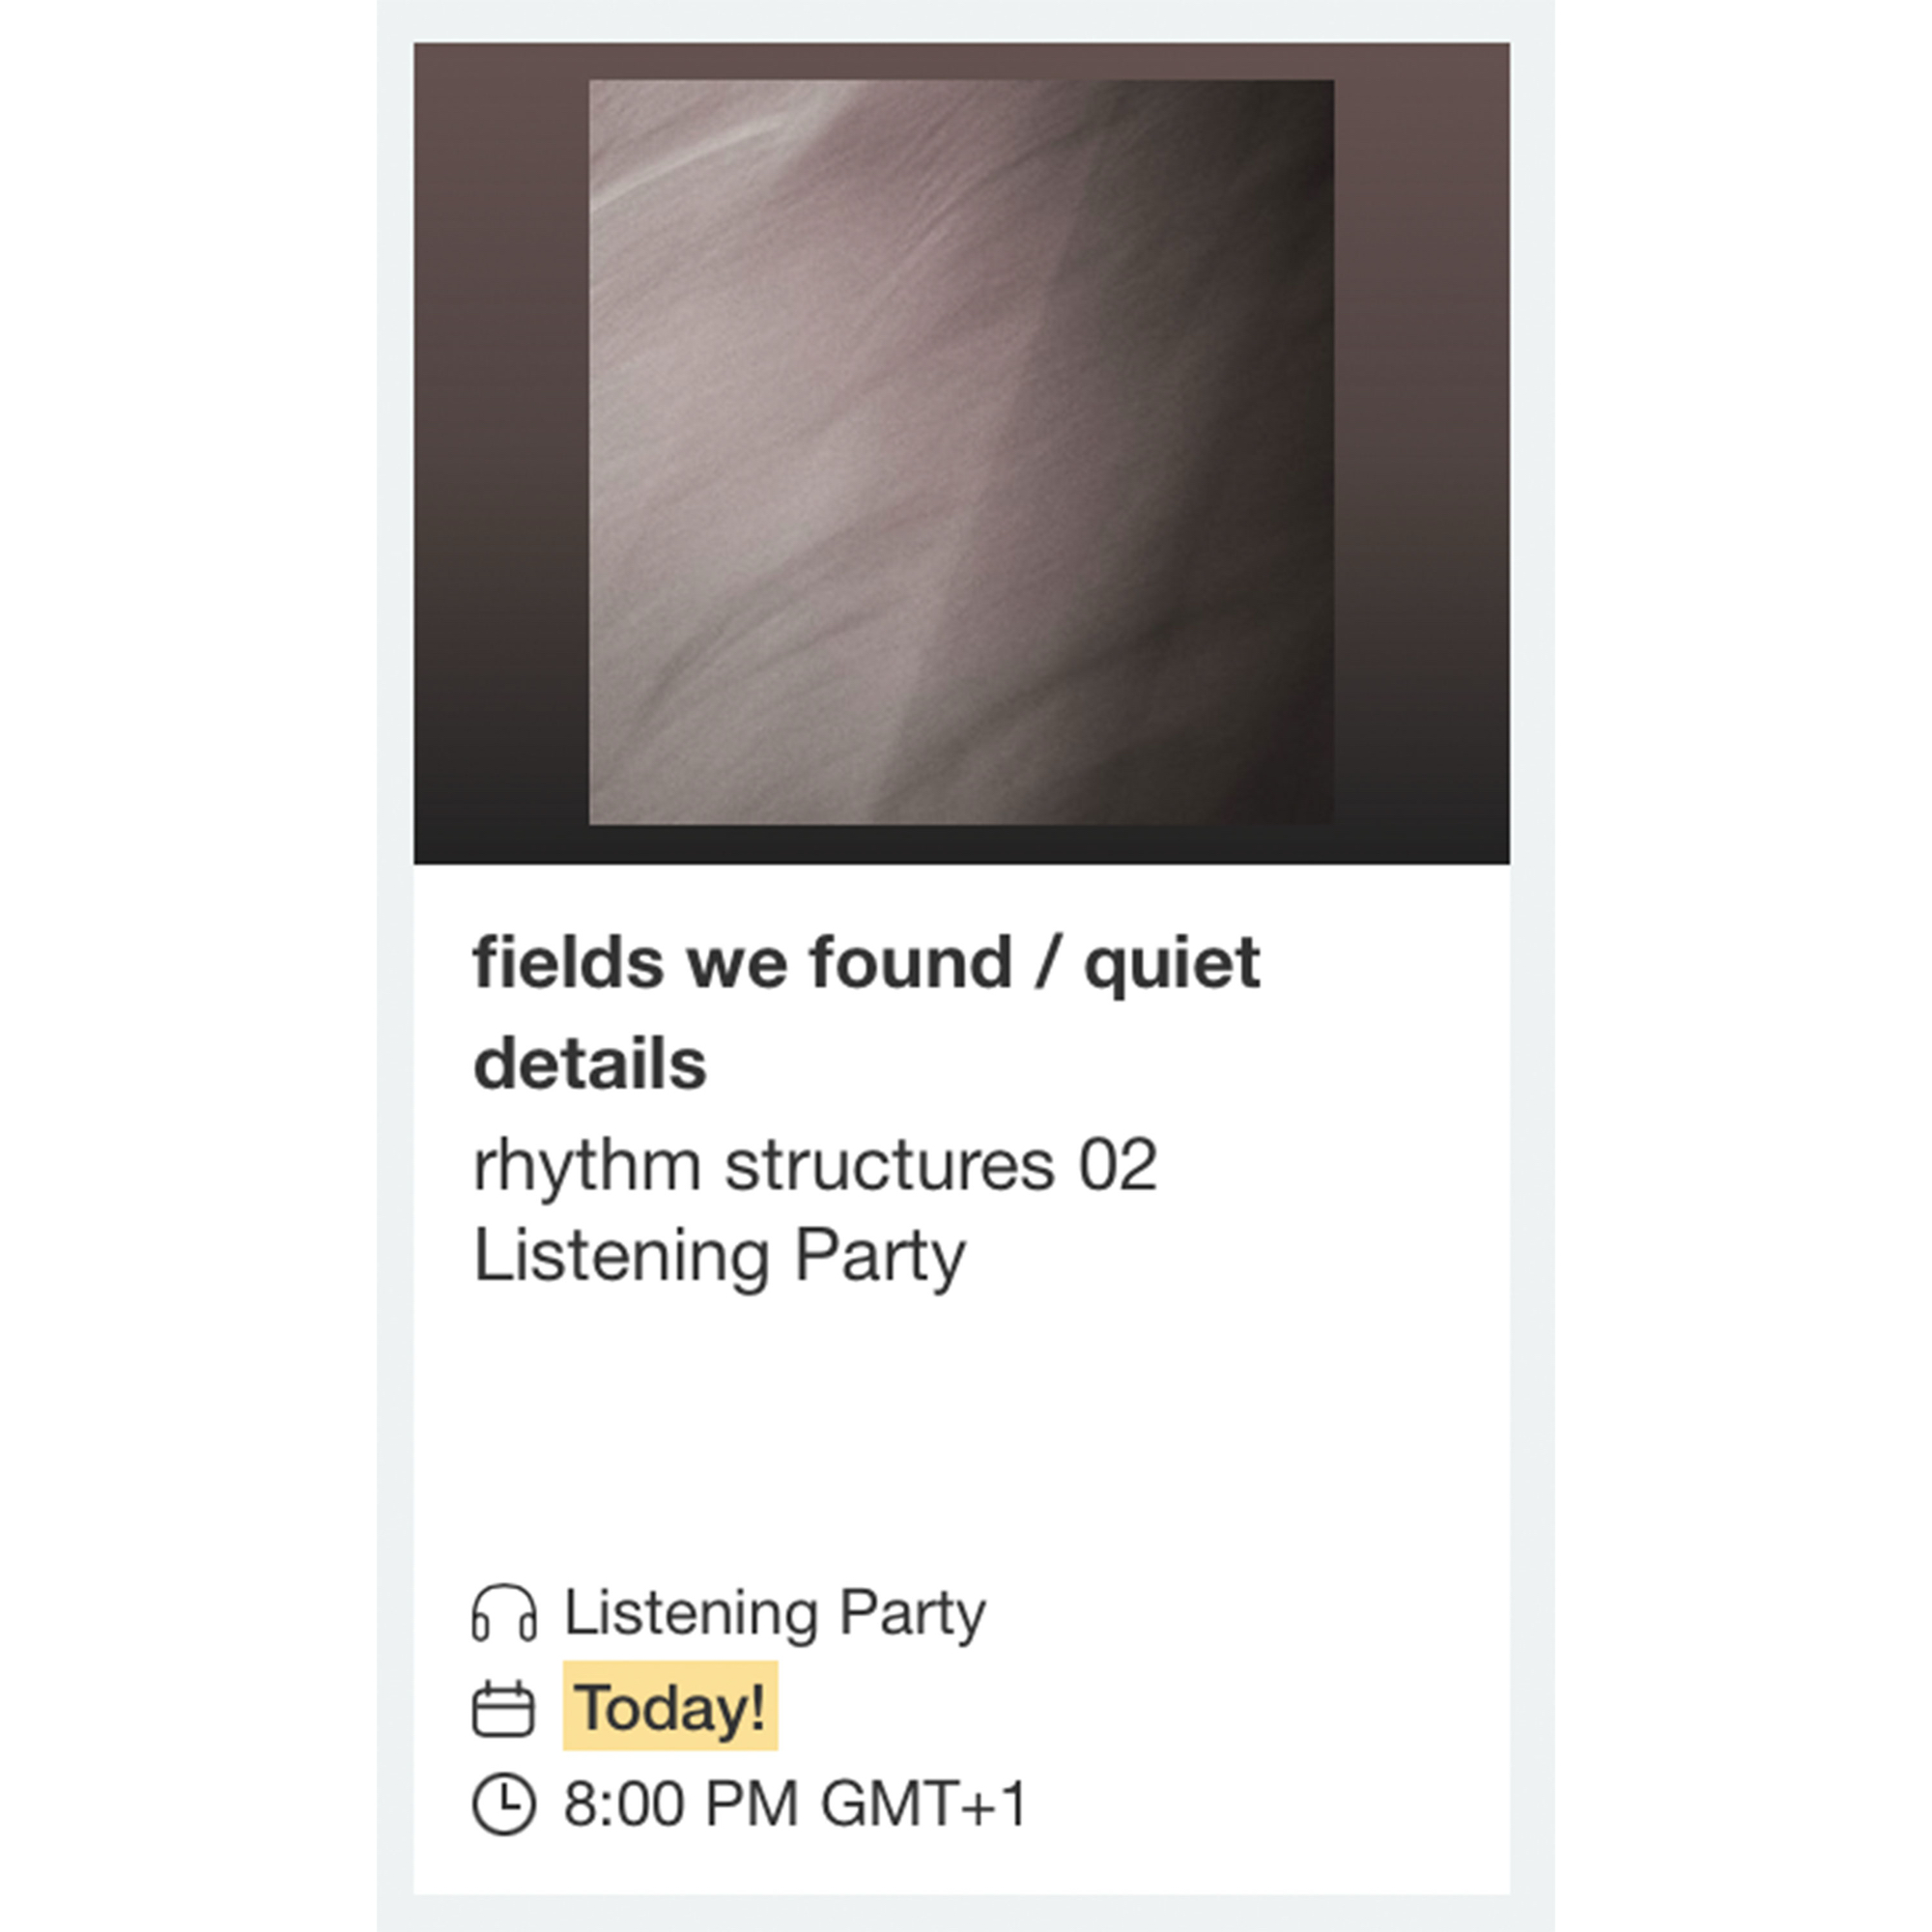
Task: Click the calendar icon beside Today!
Action: (503, 1708)
